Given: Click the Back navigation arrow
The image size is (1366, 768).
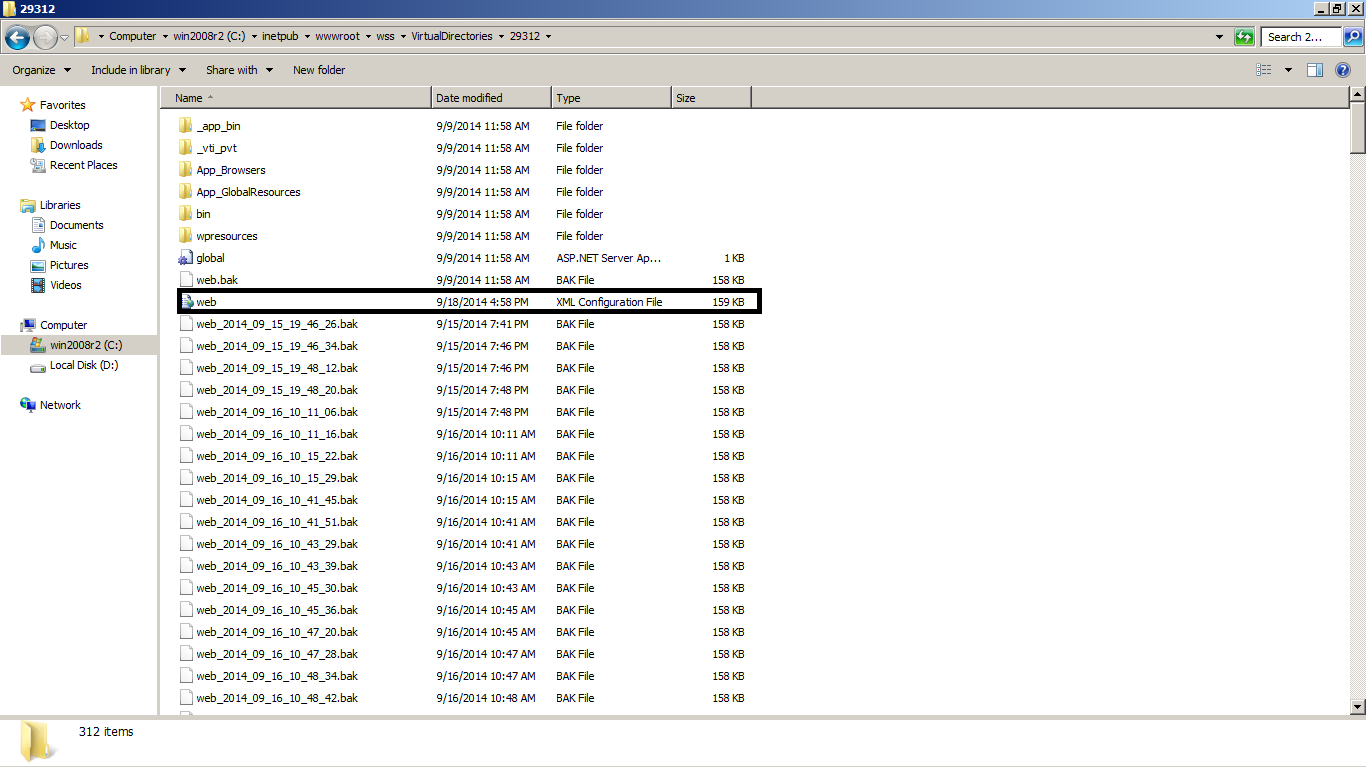Looking at the screenshot, I should click(x=17, y=36).
